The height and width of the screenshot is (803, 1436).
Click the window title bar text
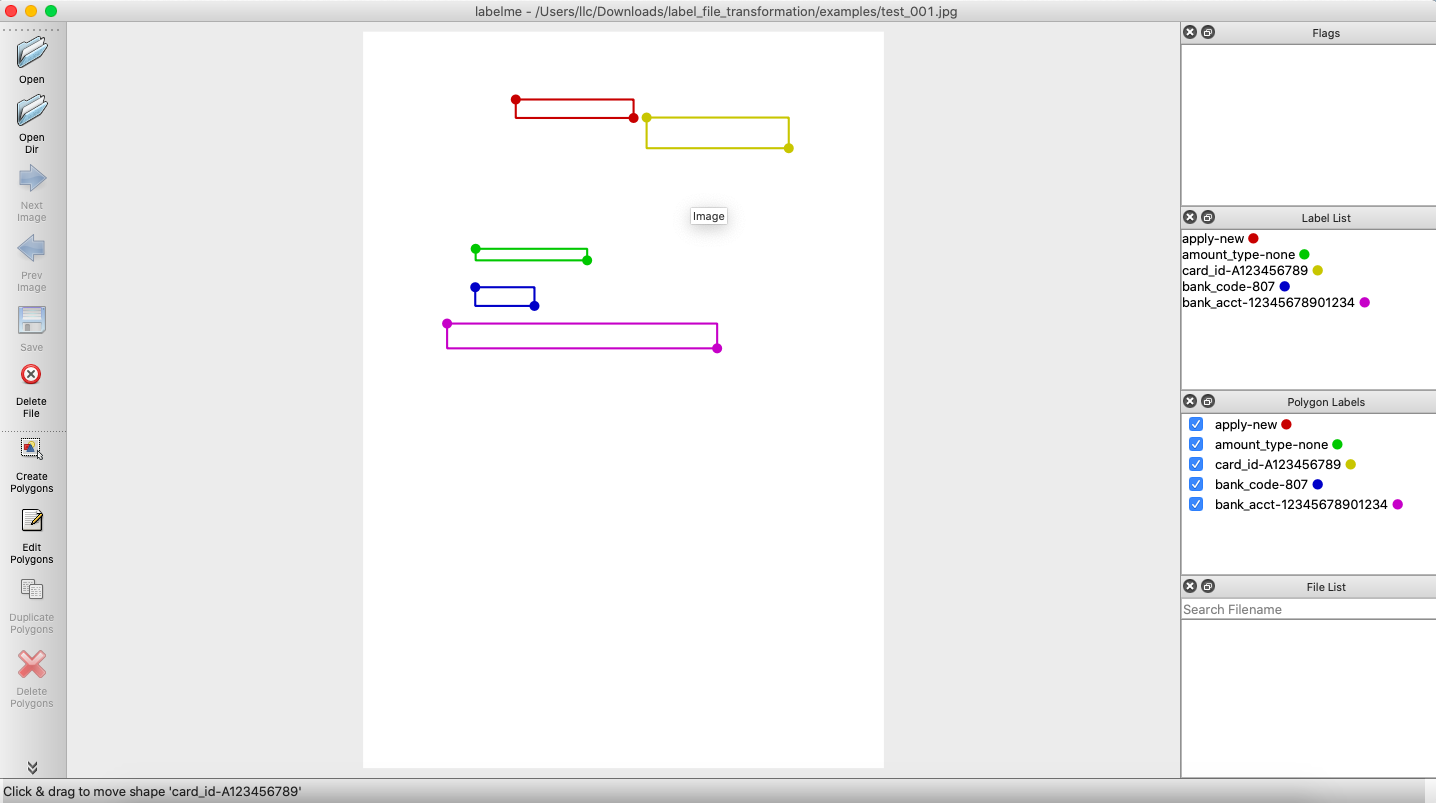[716, 11]
